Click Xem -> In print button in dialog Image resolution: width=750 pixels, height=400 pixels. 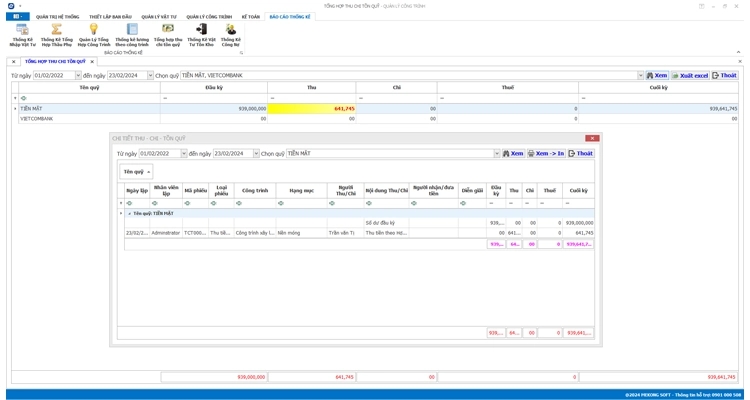point(546,154)
